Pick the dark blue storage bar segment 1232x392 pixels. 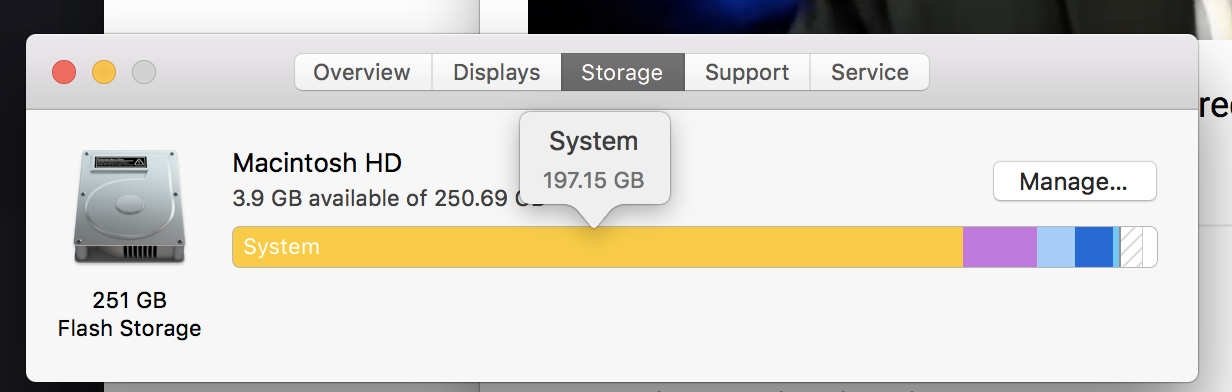[x=1094, y=247]
